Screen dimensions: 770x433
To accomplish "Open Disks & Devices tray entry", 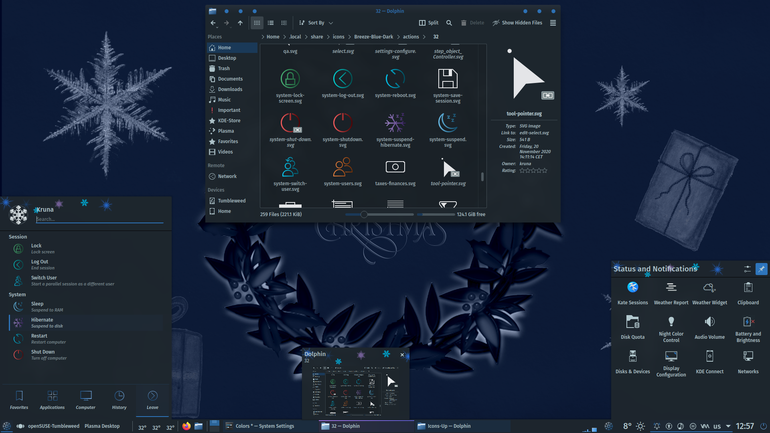I will (x=632, y=362).
